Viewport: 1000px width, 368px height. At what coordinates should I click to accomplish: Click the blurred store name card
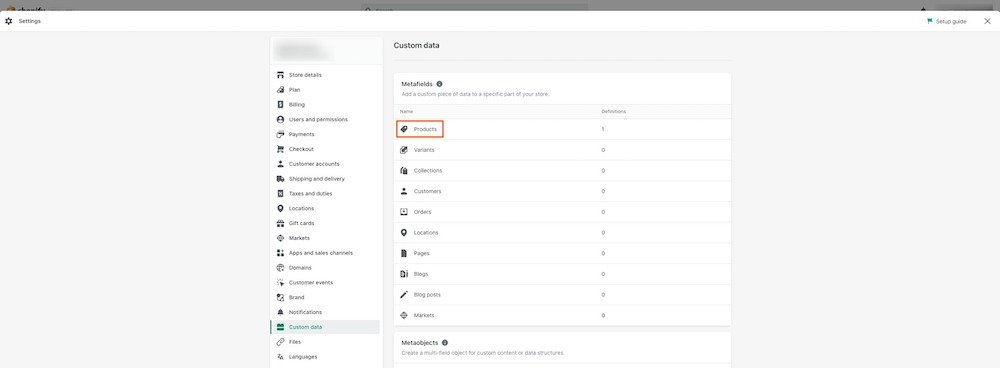(327, 50)
